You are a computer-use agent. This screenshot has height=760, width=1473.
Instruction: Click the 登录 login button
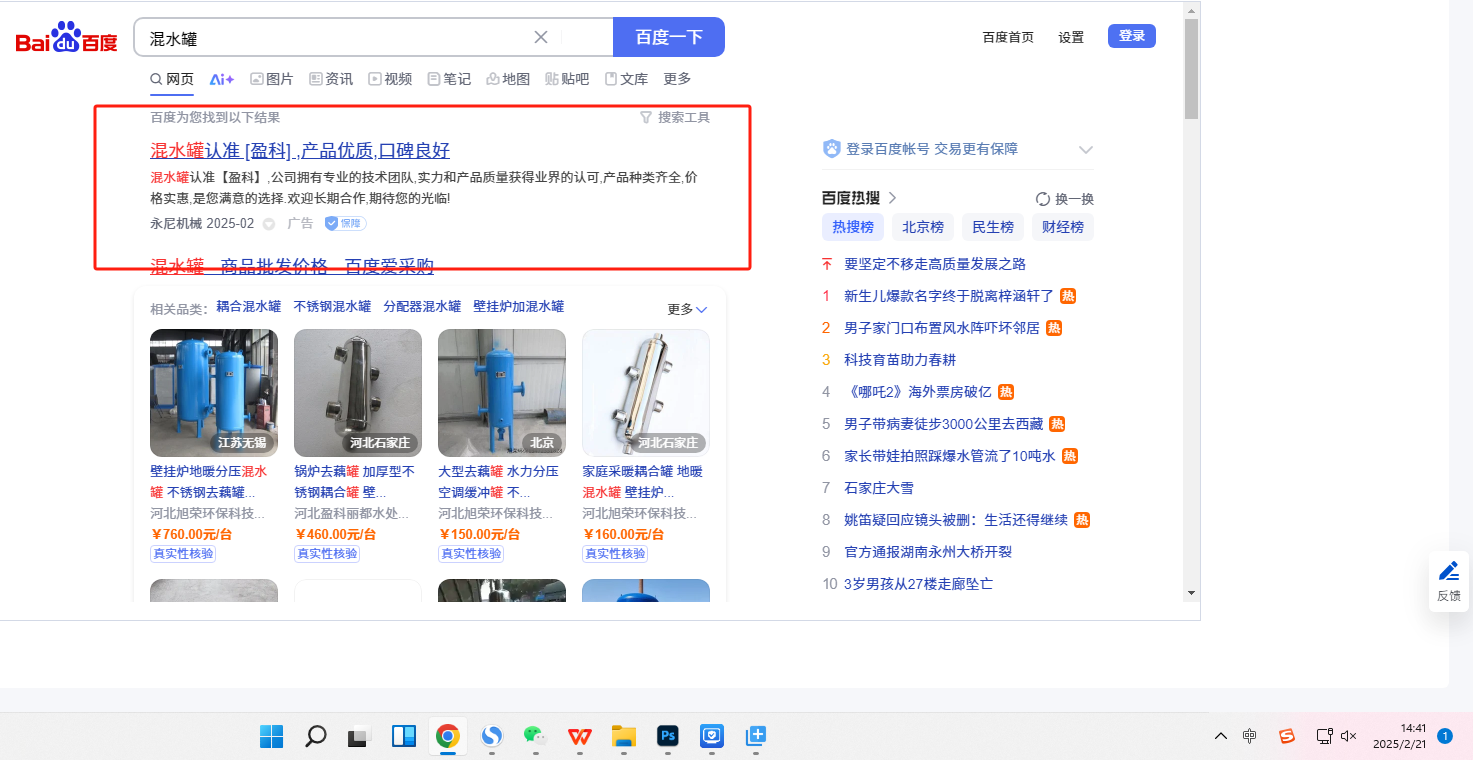coord(1132,36)
